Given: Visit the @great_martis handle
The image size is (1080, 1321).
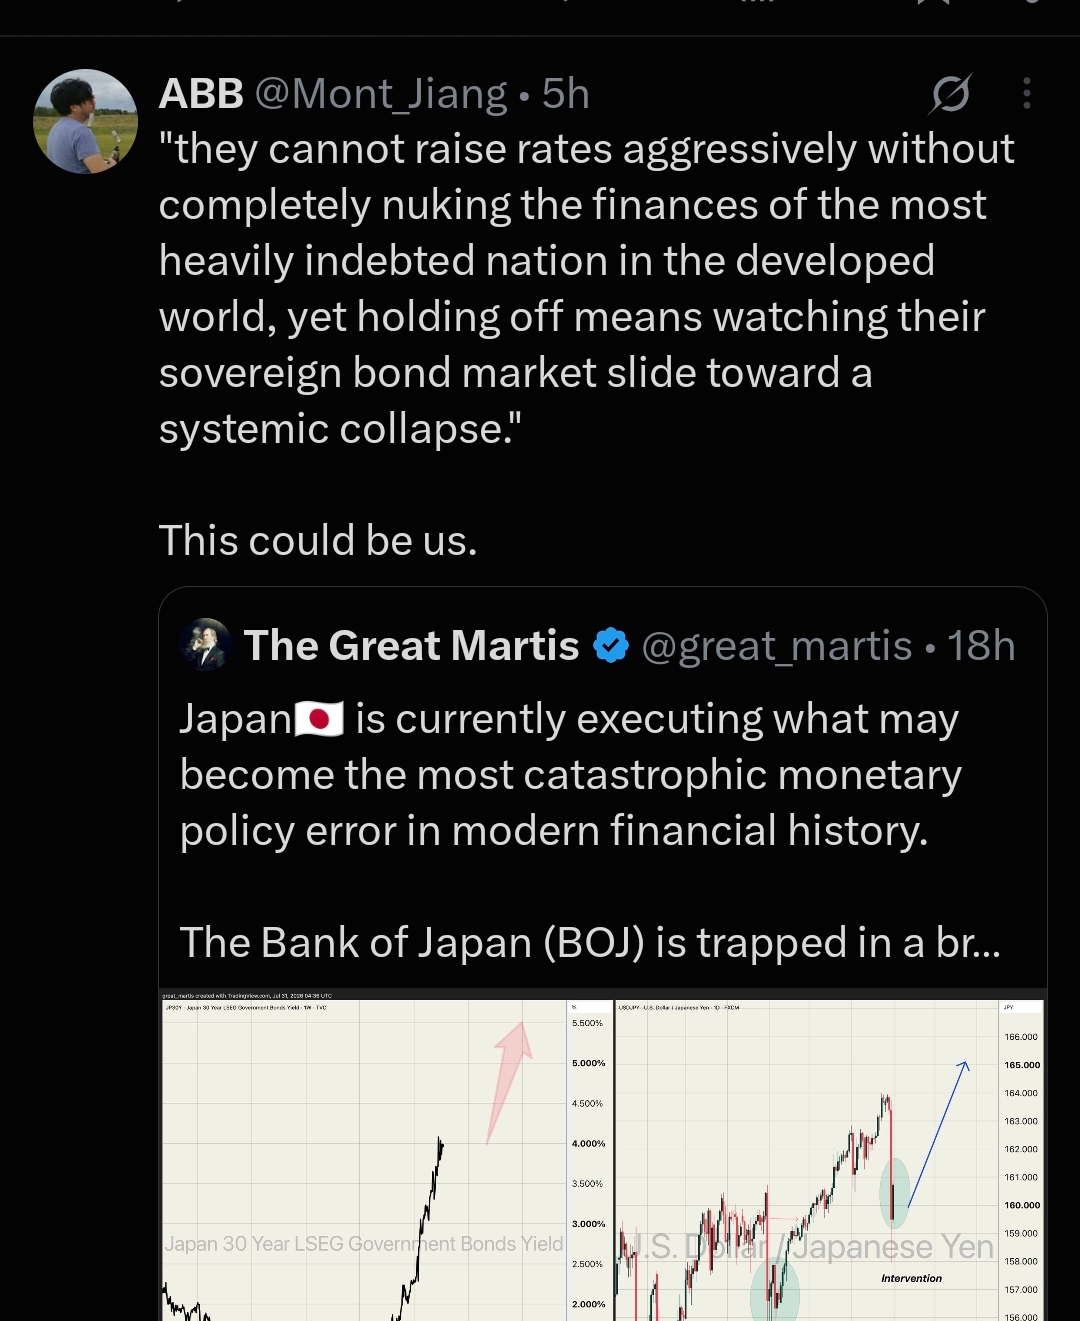Looking at the screenshot, I should tap(776, 646).
